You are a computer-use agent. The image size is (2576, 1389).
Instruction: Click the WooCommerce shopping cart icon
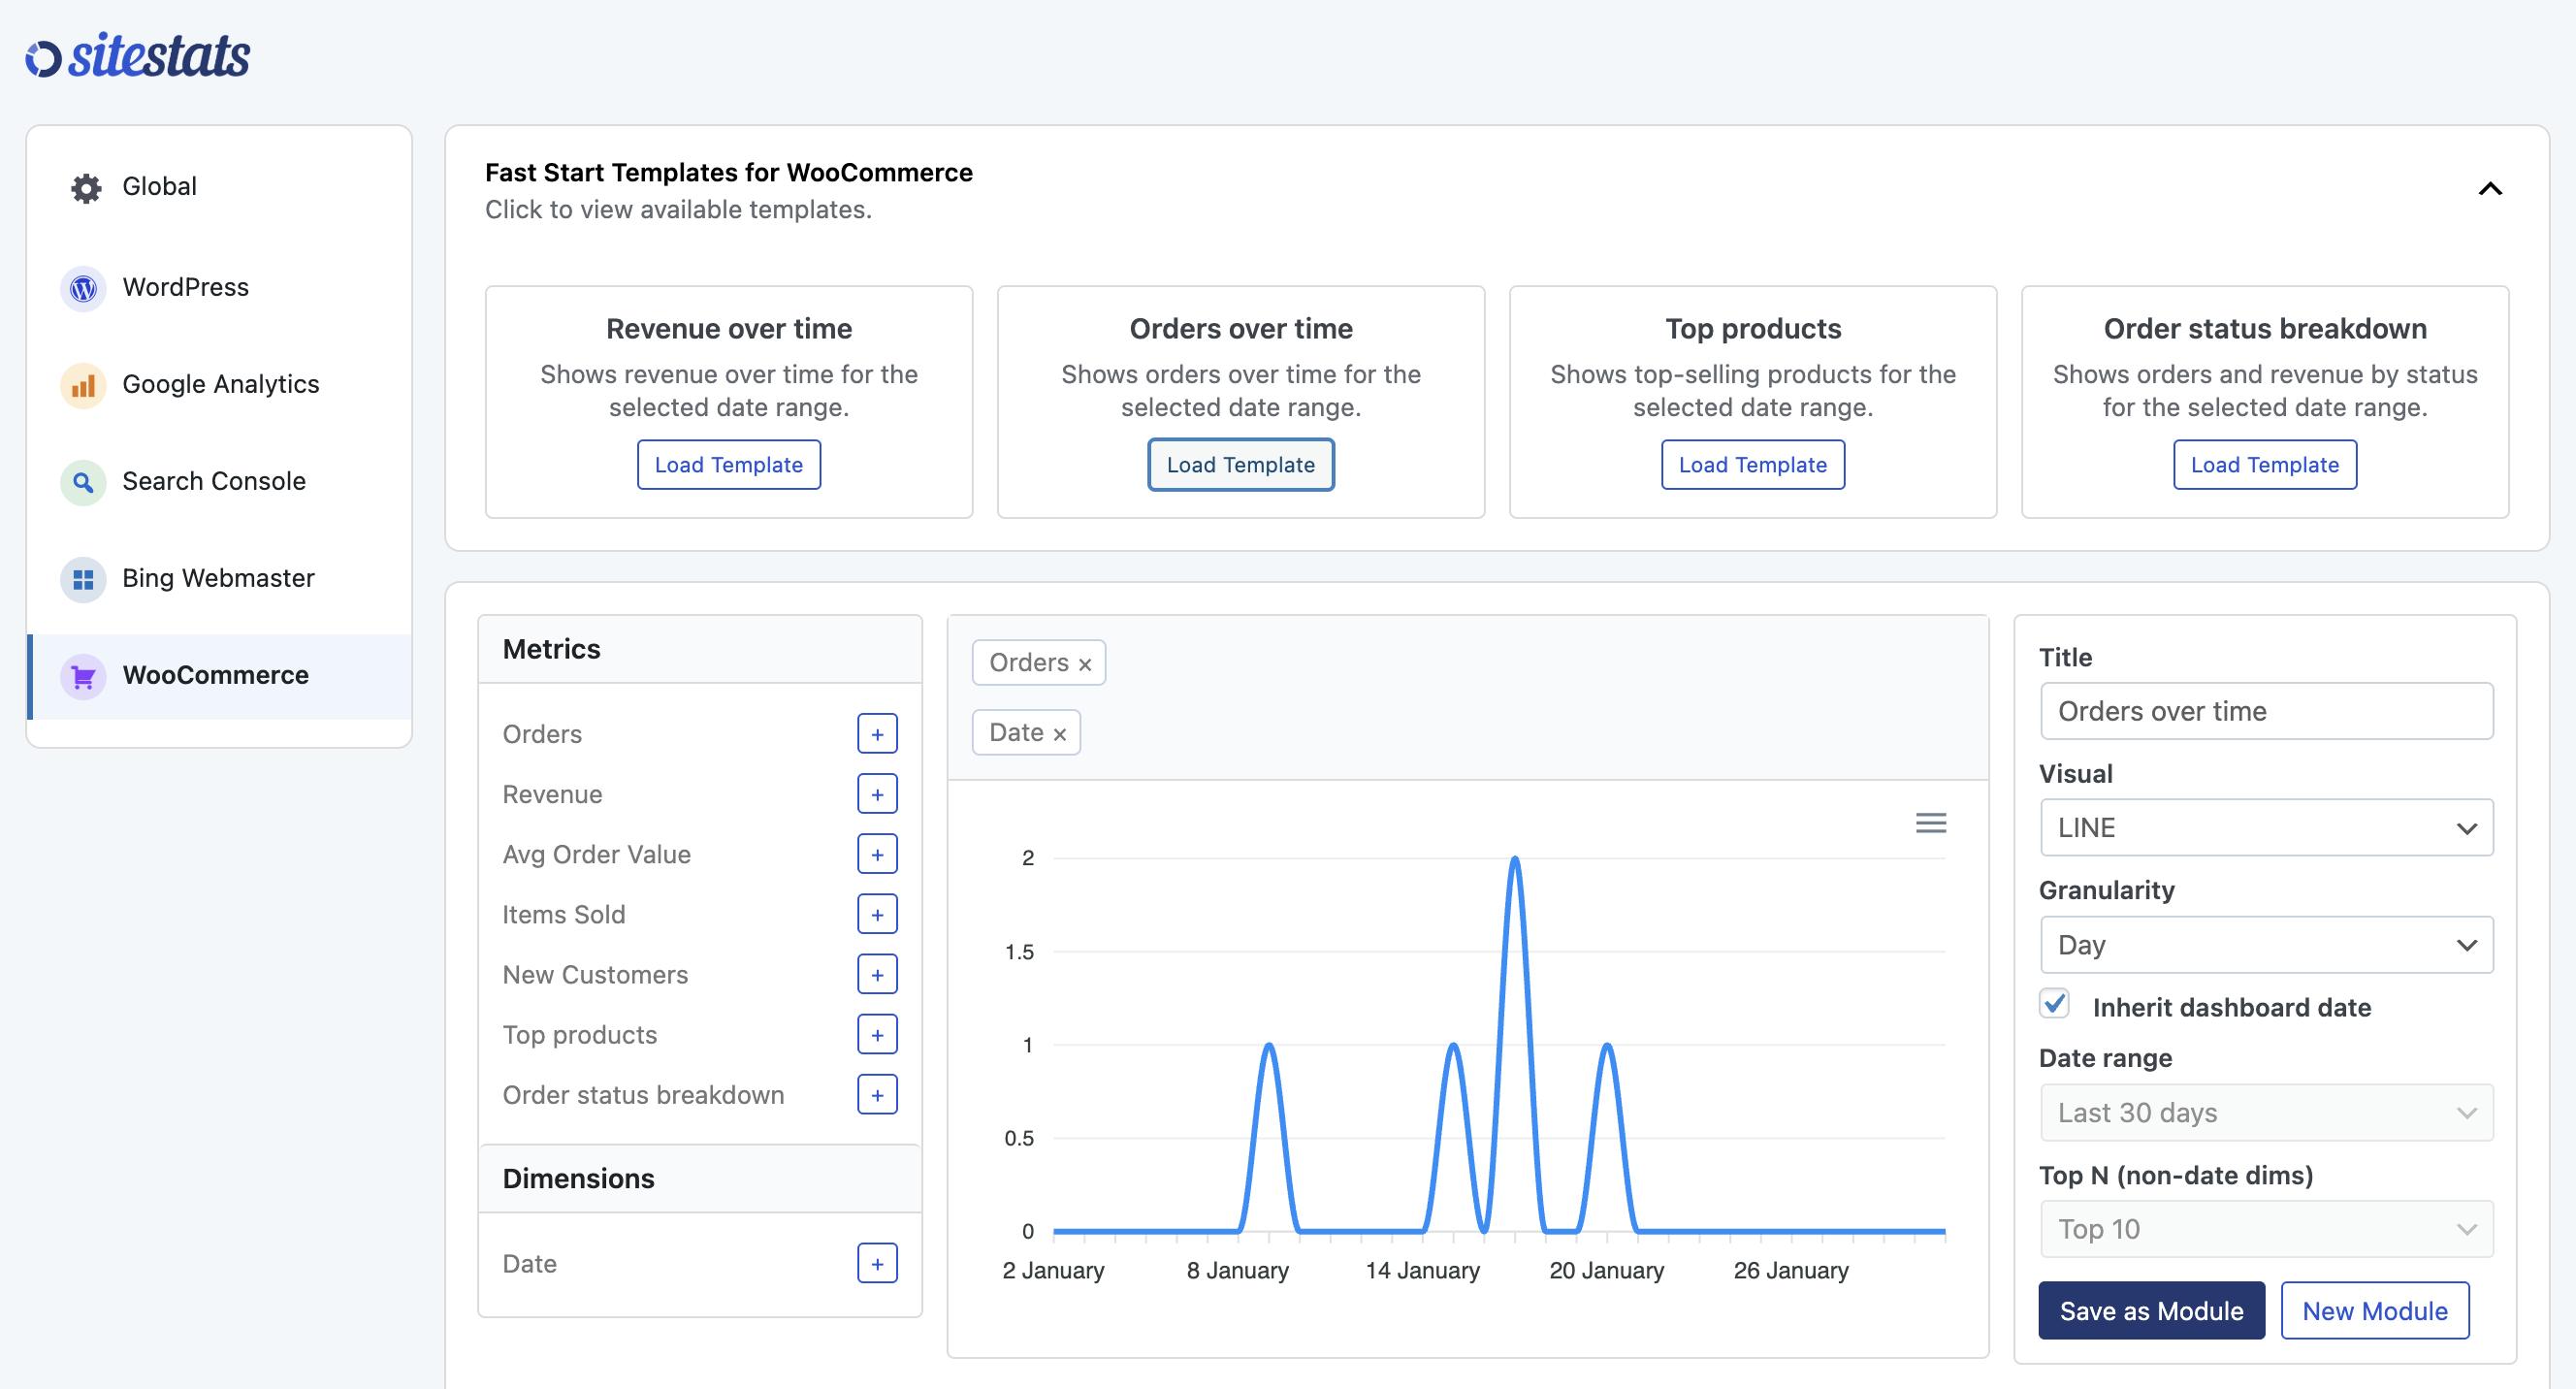[x=83, y=676]
